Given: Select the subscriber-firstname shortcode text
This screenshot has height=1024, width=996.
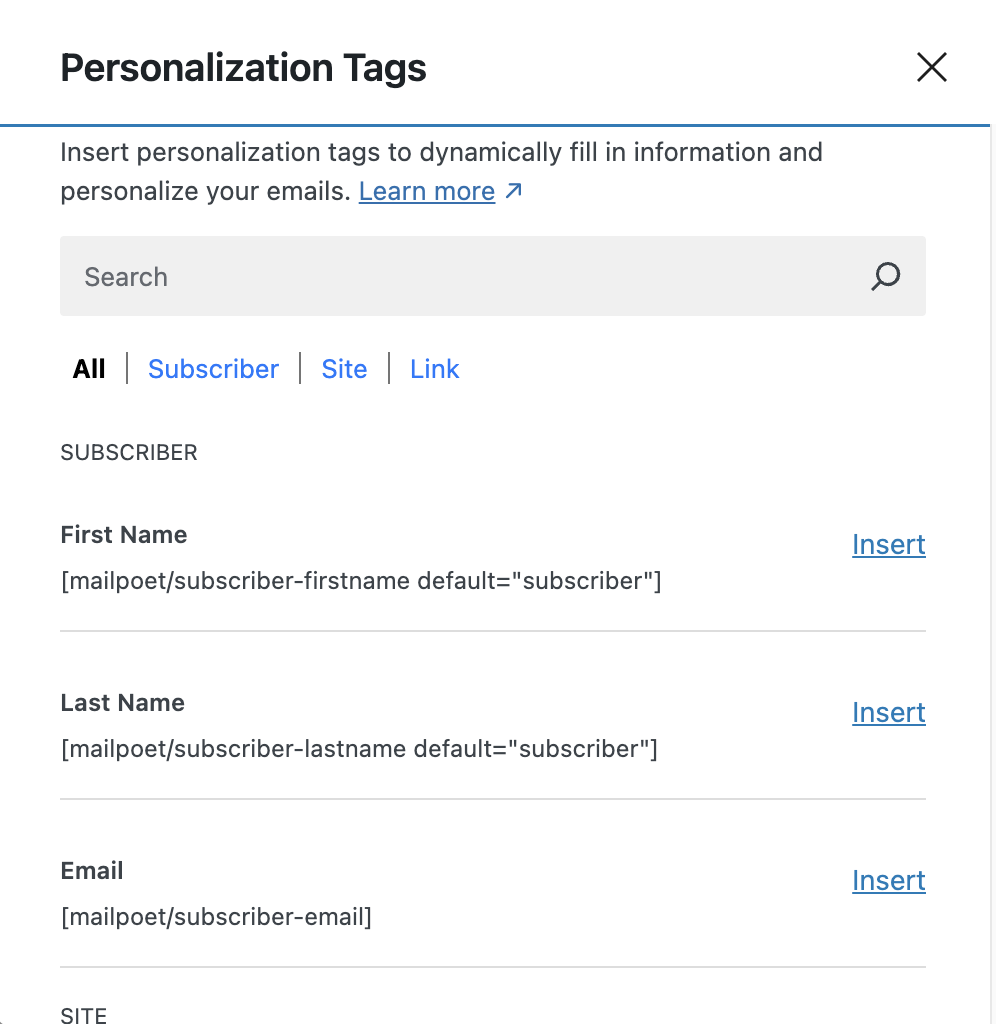Looking at the screenshot, I should pos(360,581).
